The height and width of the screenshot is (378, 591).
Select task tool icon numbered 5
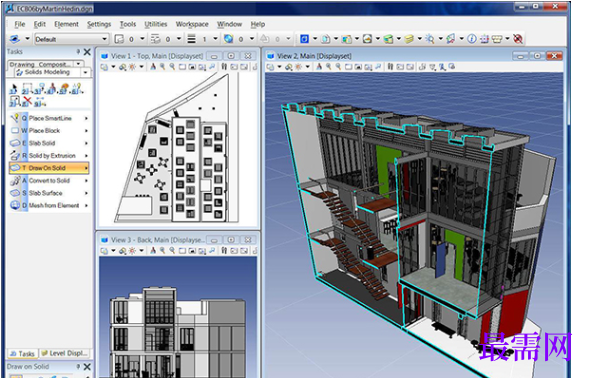pos(64,89)
